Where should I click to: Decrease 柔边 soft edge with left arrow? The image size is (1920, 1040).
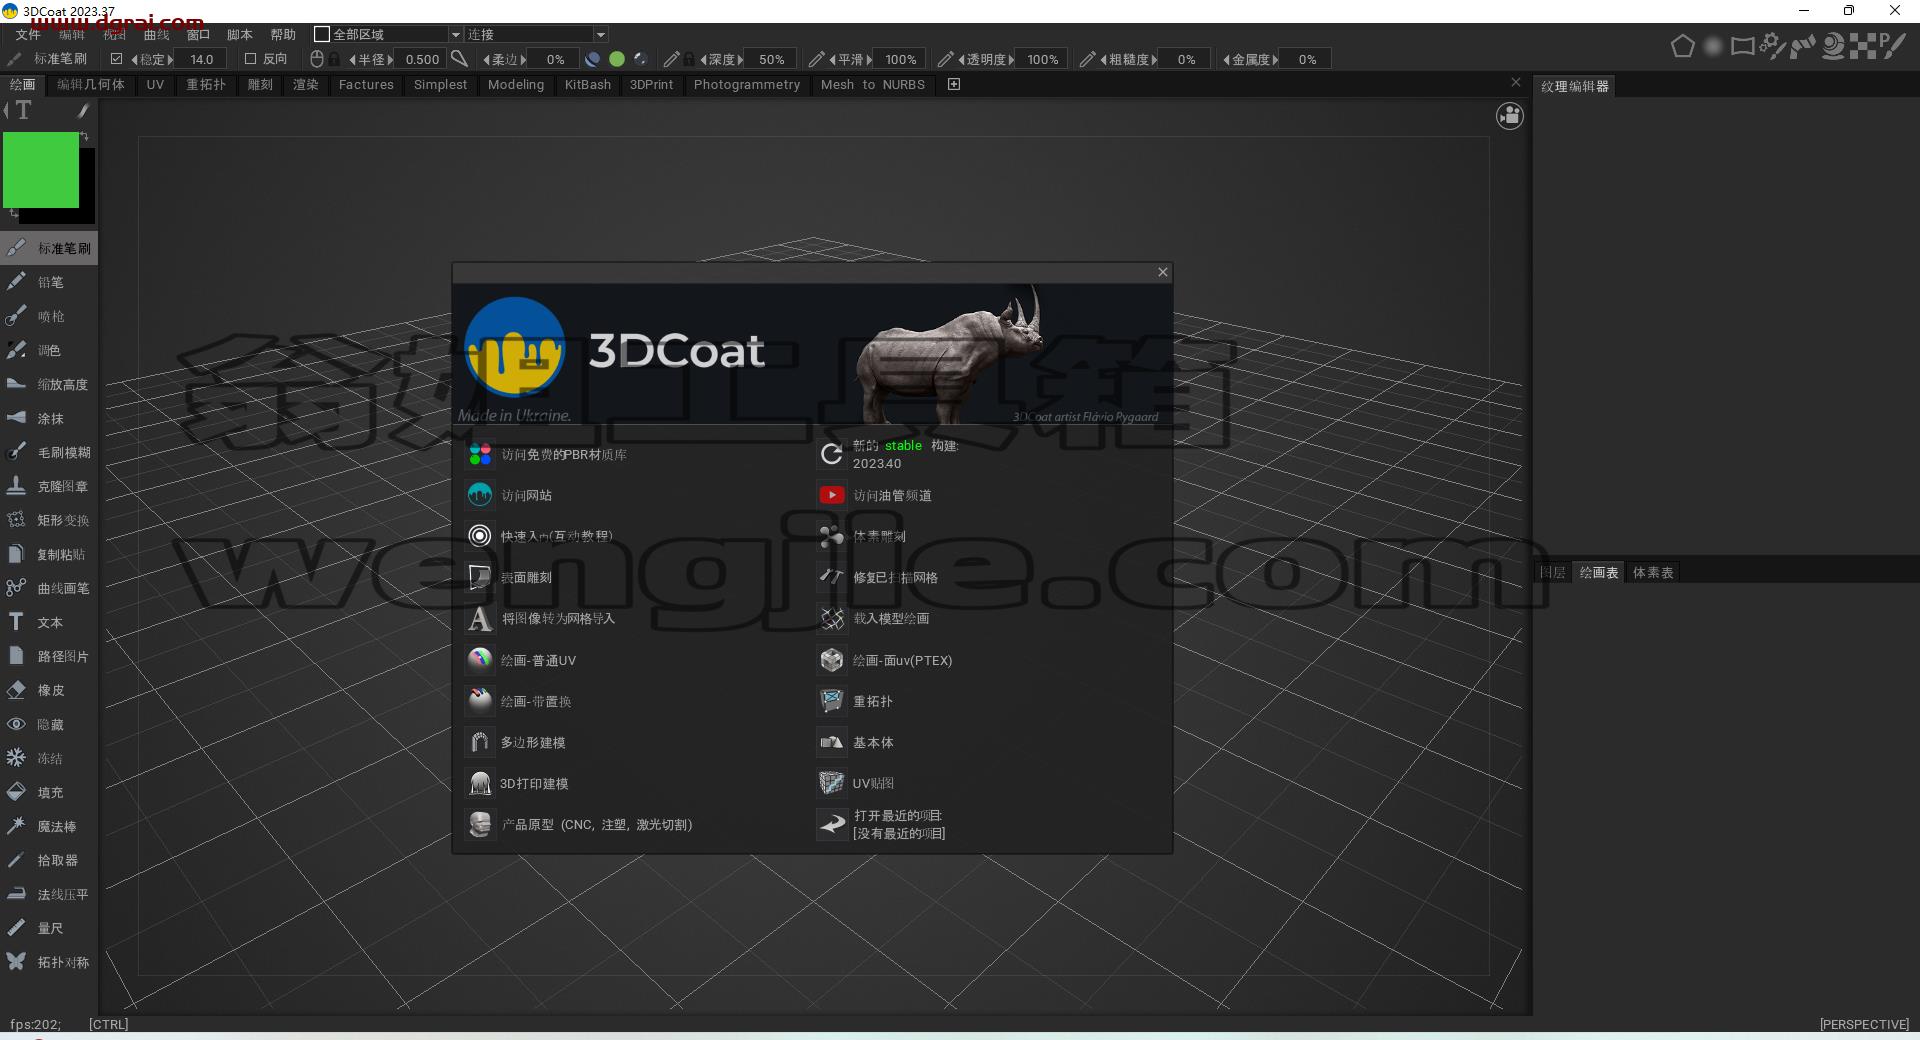487,59
